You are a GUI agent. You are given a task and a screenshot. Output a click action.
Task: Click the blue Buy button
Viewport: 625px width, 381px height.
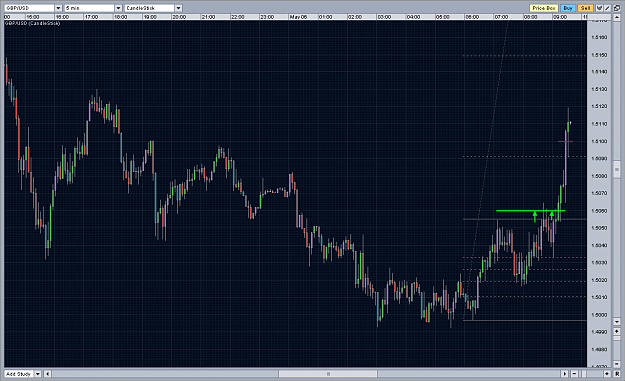coord(568,8)
